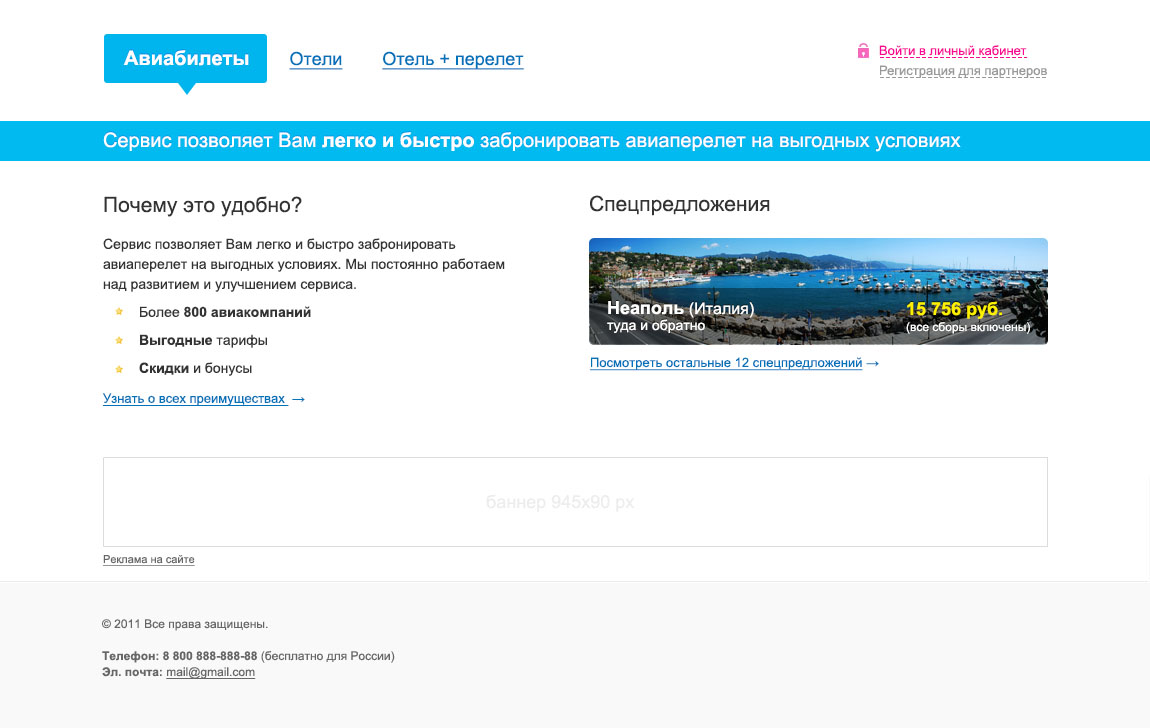Click the phone number 8 800 888-888-88
Screen dimensions: 1150x728
click(x=210, y=656)
